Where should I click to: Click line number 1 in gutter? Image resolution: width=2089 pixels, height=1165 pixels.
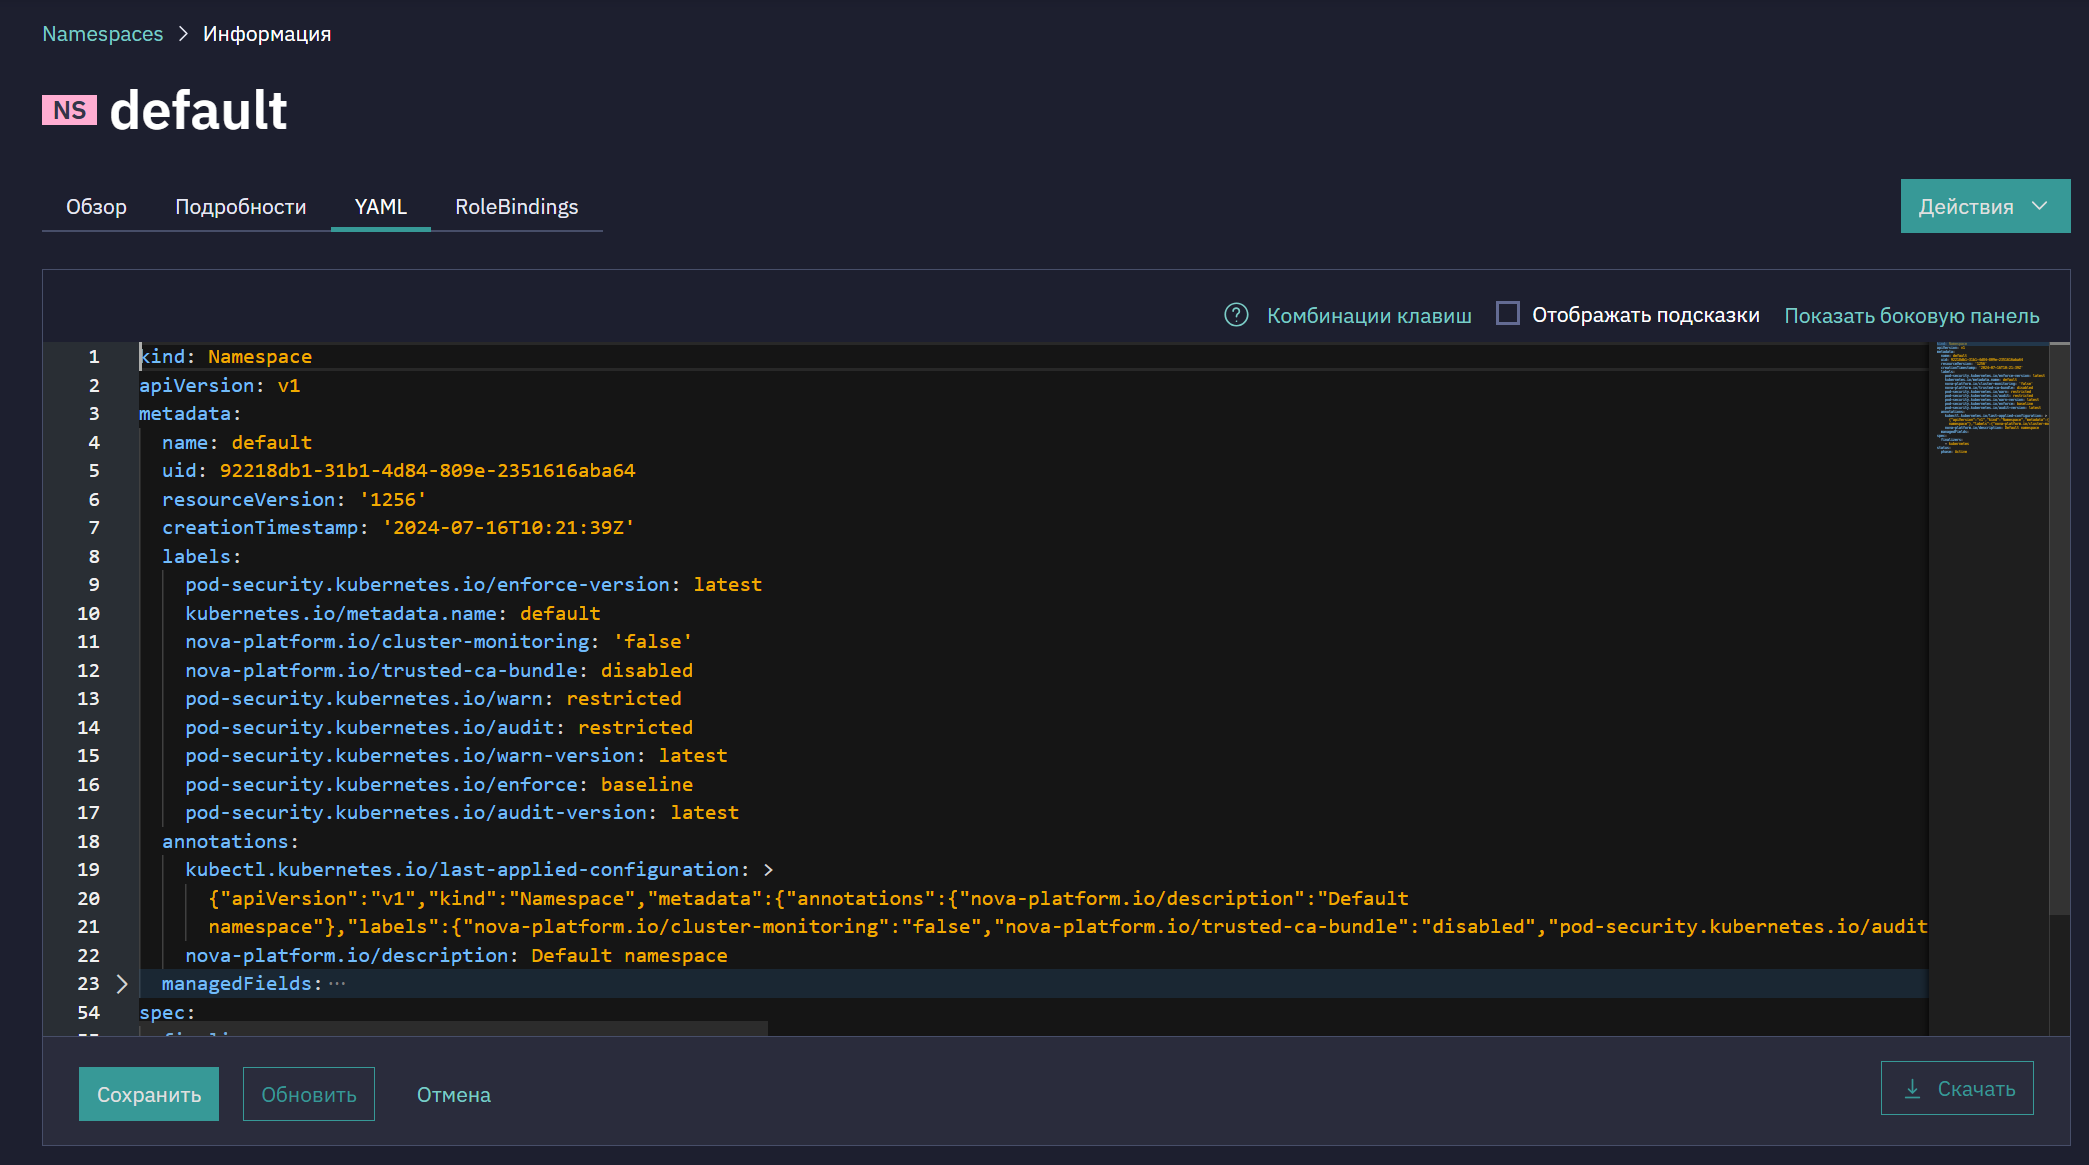coord(94,357)
